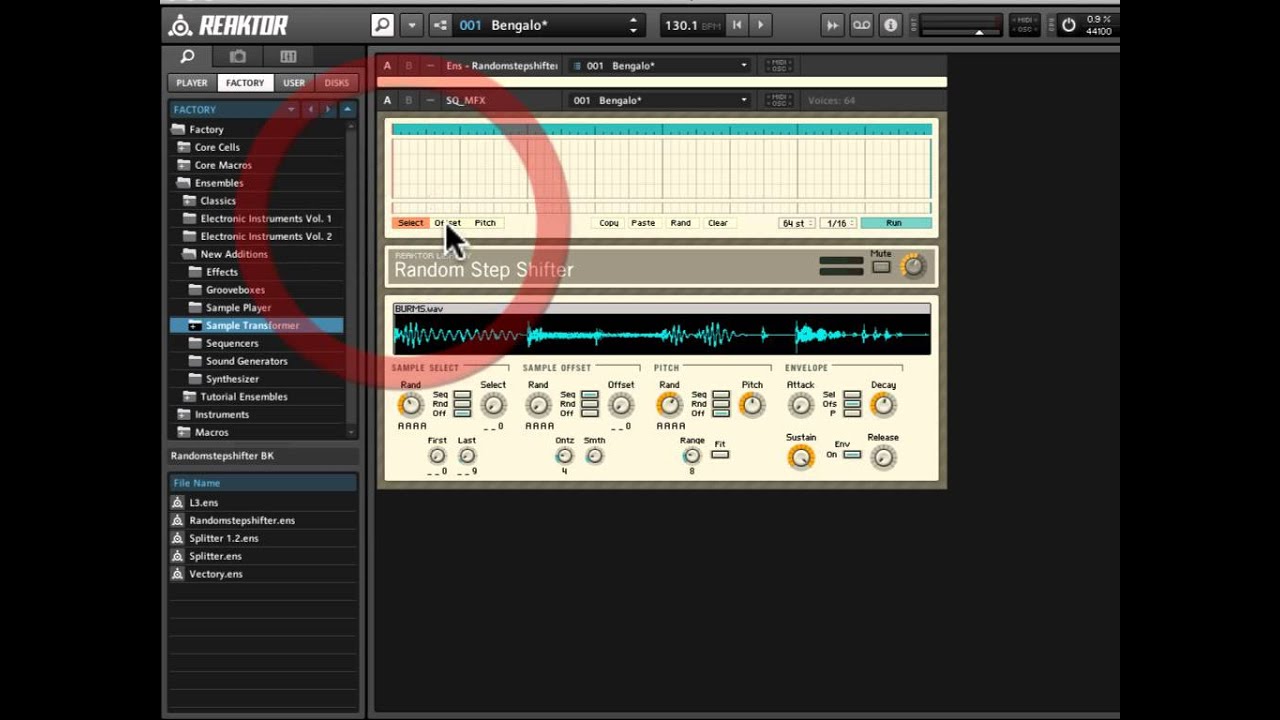Screen dimensions: 1280x720
Task: Go forward with the browser right arrow
Action: point(327,109)
